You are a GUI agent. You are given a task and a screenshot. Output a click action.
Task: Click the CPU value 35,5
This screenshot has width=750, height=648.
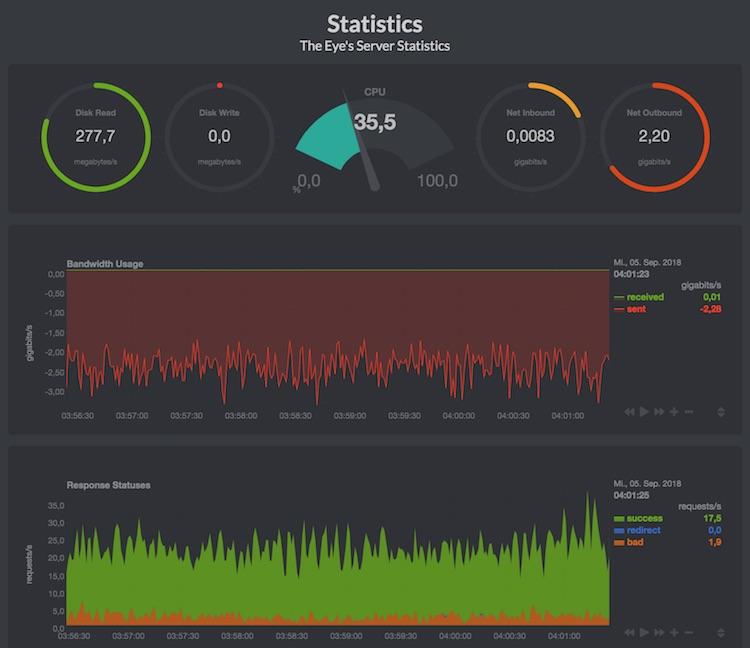pyautogui.click(x=375, y=122)
